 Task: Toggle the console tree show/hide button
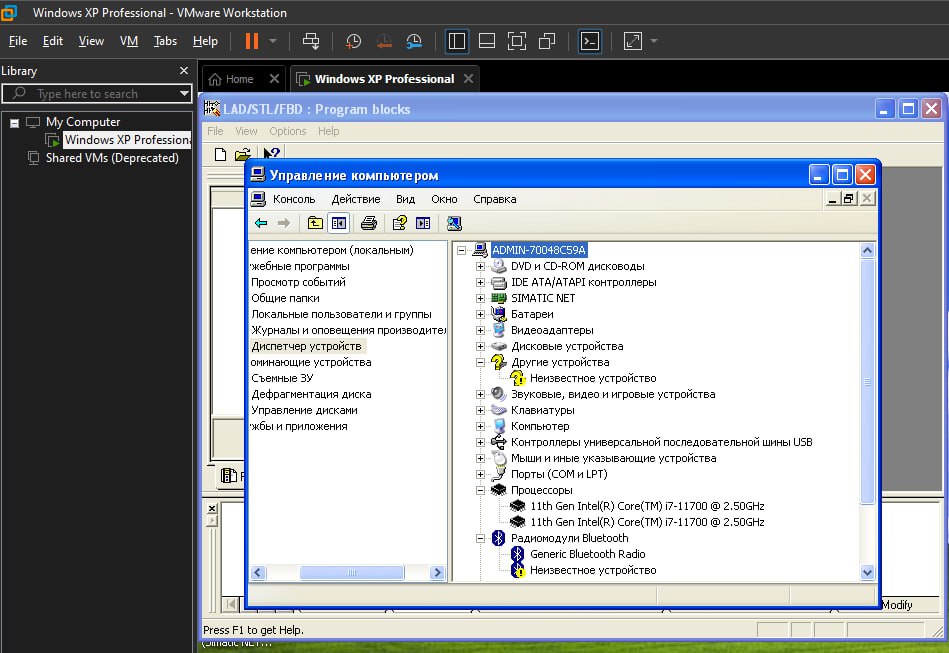pyautogui.click(x=339, y=223)
